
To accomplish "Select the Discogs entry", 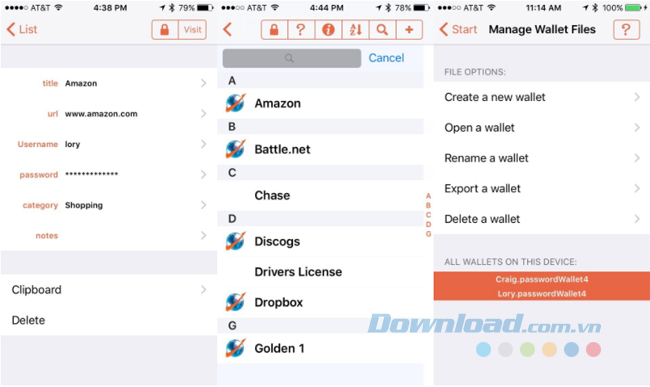I will (x=320, y=241).
